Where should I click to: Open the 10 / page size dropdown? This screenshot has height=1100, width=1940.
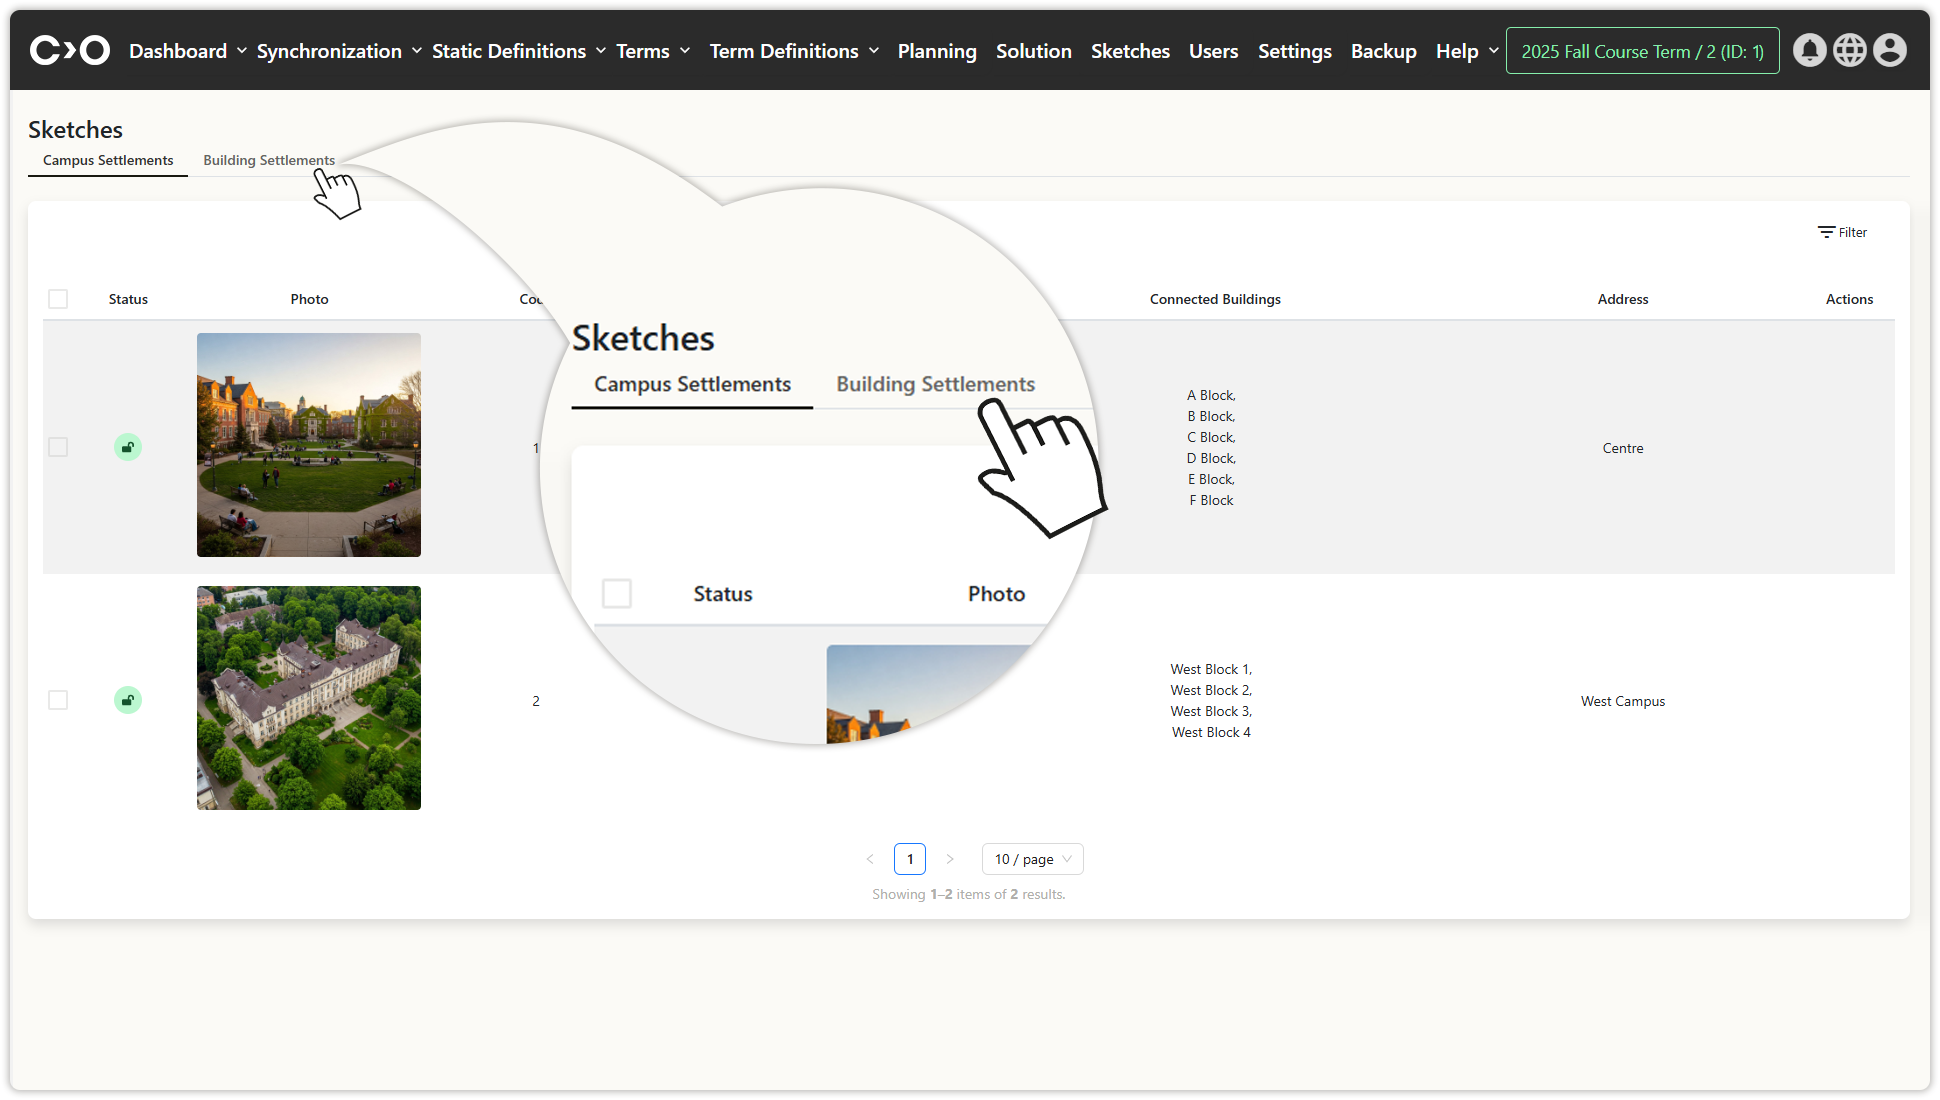pos(1032,859)
